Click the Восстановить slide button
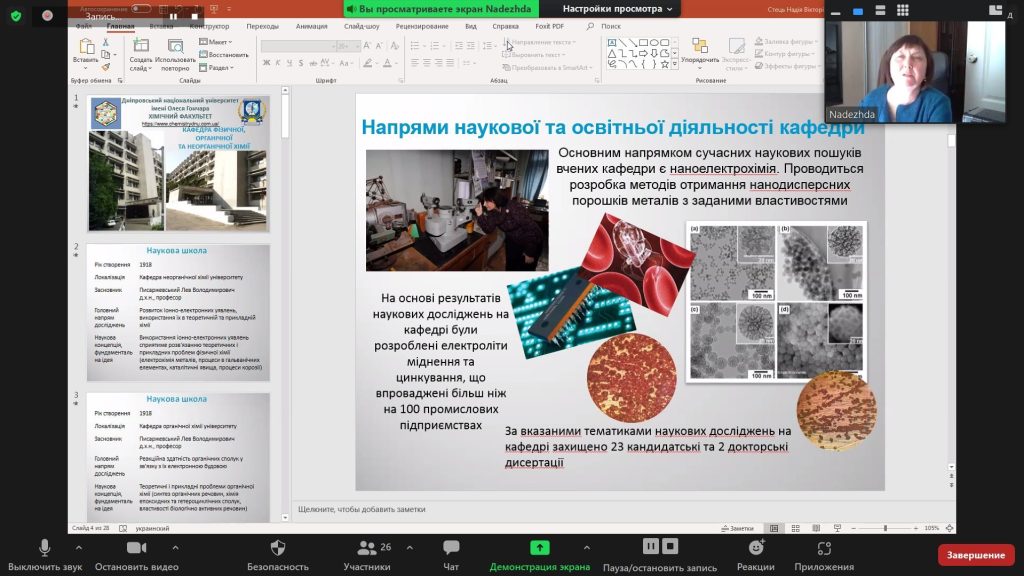1024x576 pixels. (224, 54)
